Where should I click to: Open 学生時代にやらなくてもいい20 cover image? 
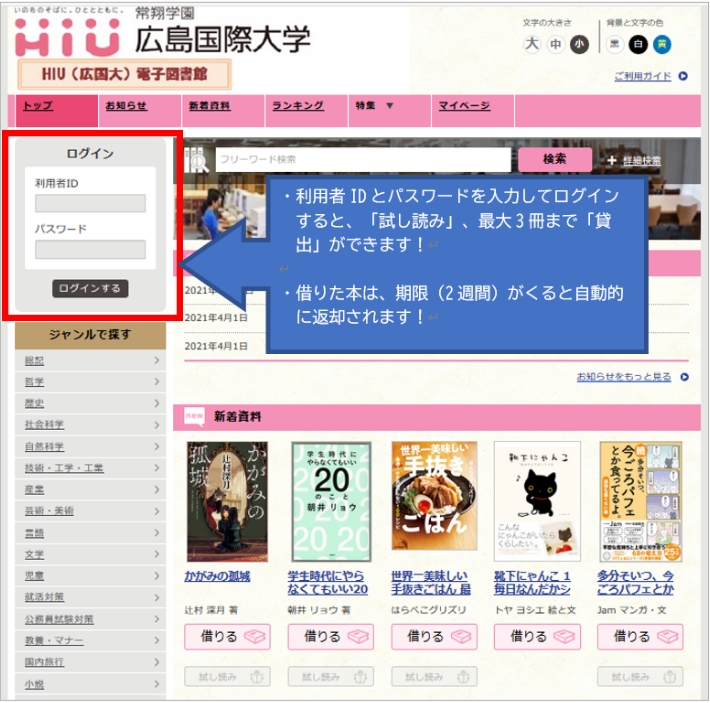pyautogui.click(x=331, y=502)
